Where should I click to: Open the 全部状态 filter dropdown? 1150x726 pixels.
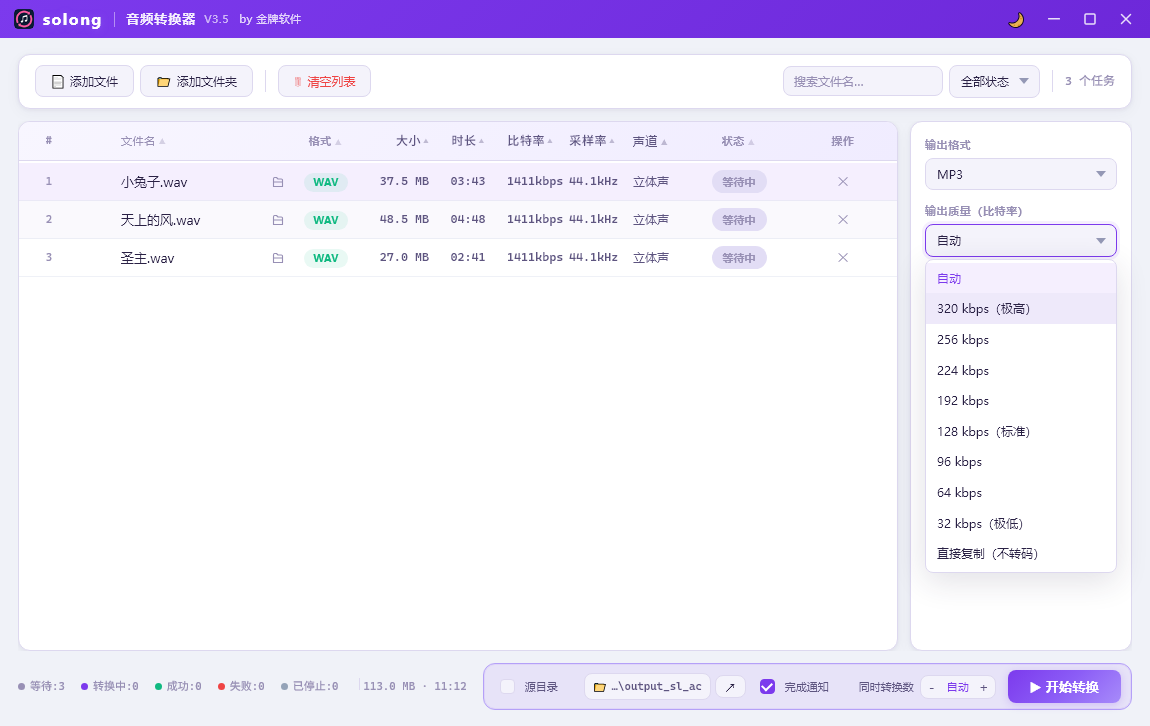pos(994,81)
